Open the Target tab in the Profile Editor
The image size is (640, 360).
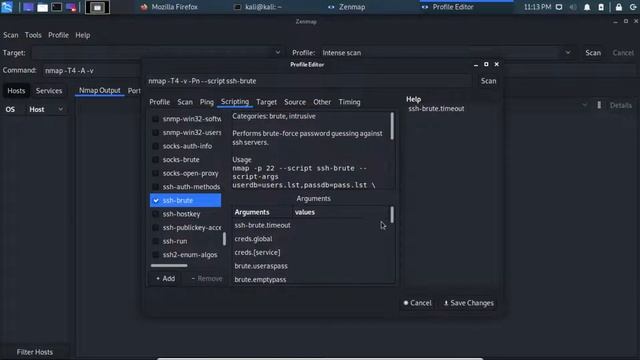click(266, 102)
